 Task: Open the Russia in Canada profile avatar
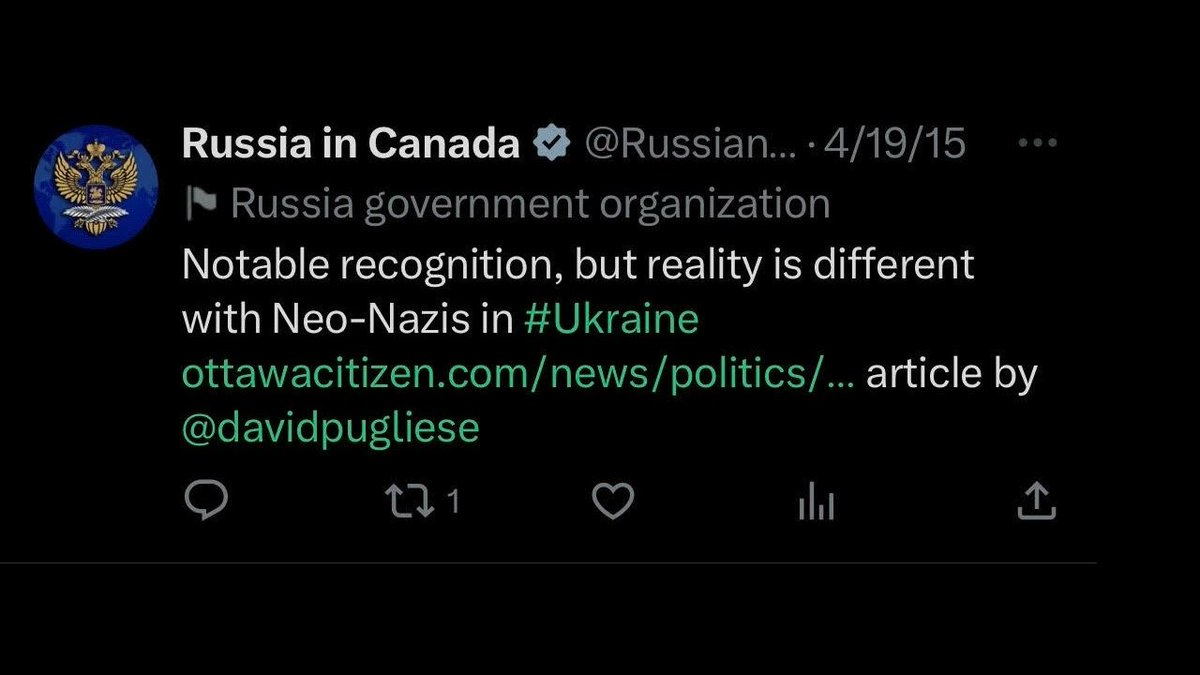coord(96,187)
